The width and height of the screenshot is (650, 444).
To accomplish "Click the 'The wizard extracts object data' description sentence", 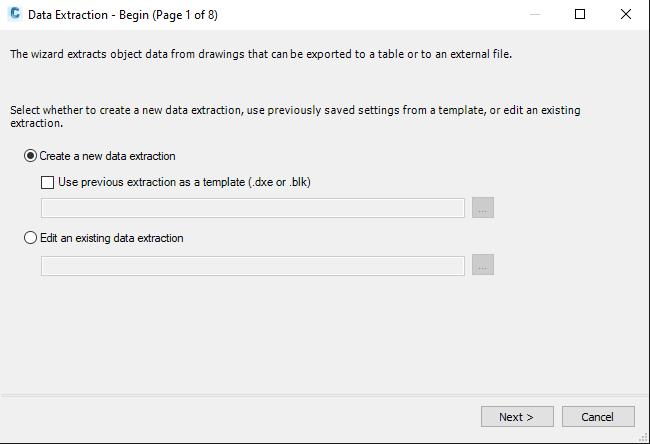I will [x=261, y=54].
